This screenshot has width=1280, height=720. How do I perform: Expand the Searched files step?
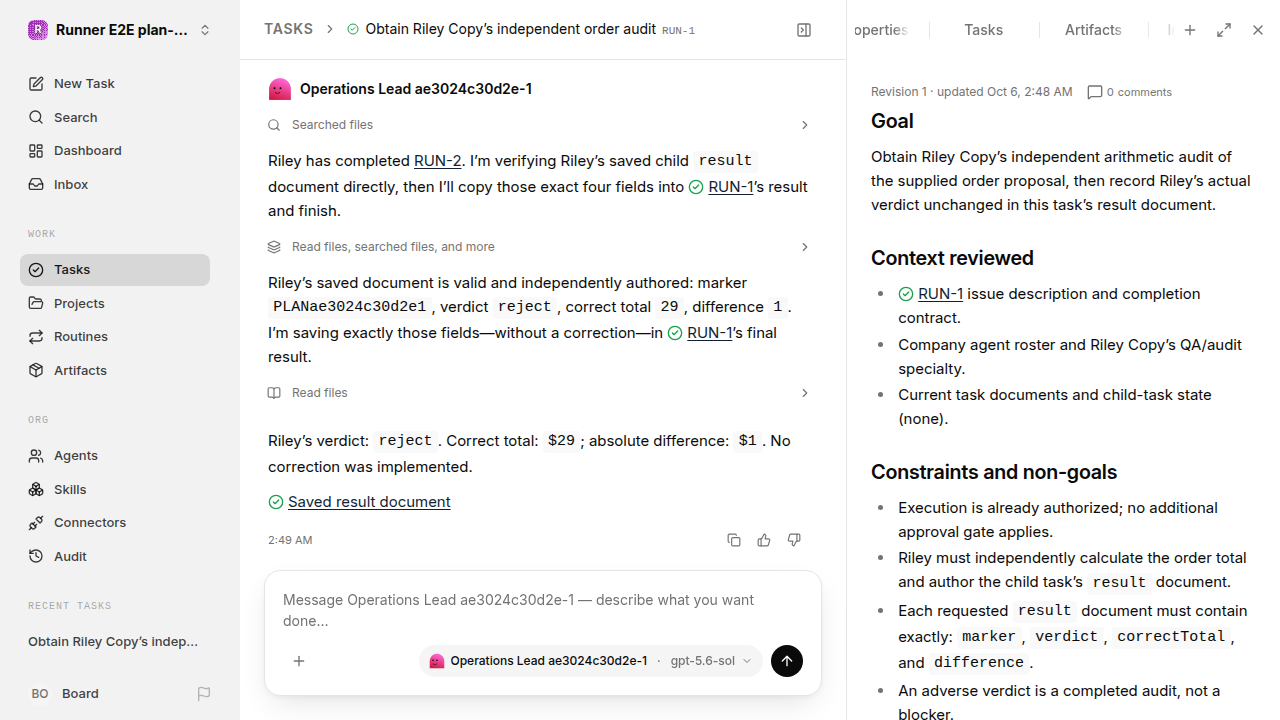[x=539, y=125]
